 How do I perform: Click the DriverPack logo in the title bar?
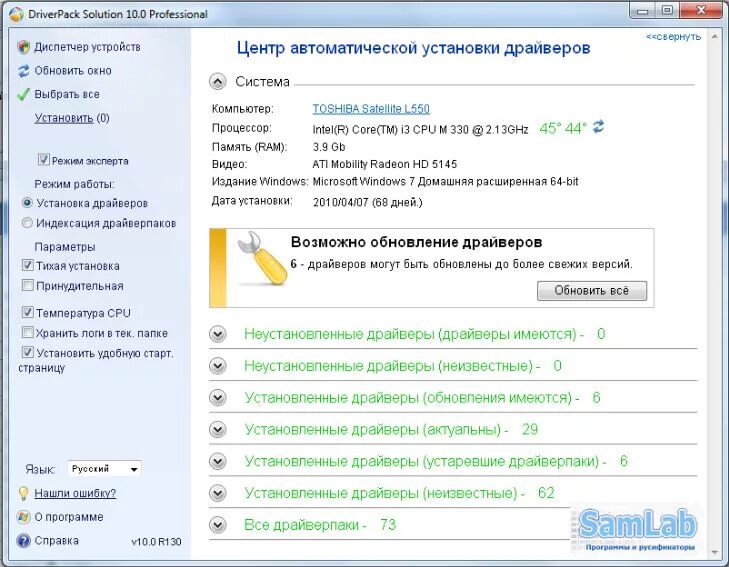point(16,14)
